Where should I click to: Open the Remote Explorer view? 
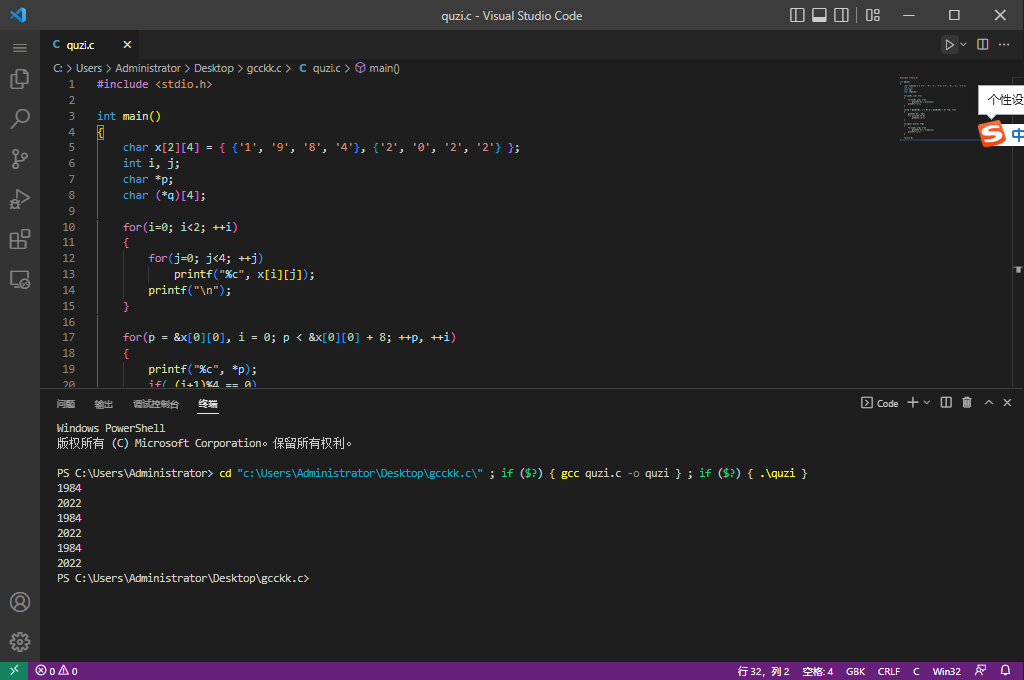[x=20, y=279]
